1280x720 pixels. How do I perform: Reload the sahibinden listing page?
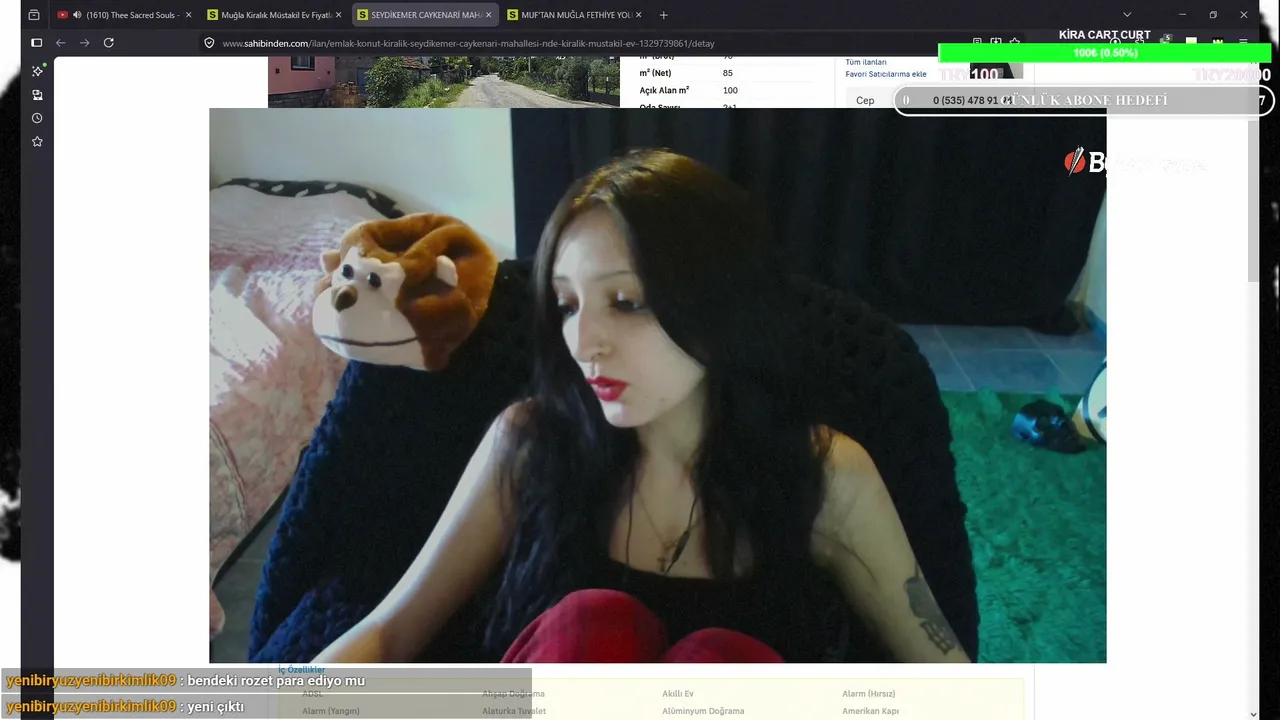[x=109, y=43]
